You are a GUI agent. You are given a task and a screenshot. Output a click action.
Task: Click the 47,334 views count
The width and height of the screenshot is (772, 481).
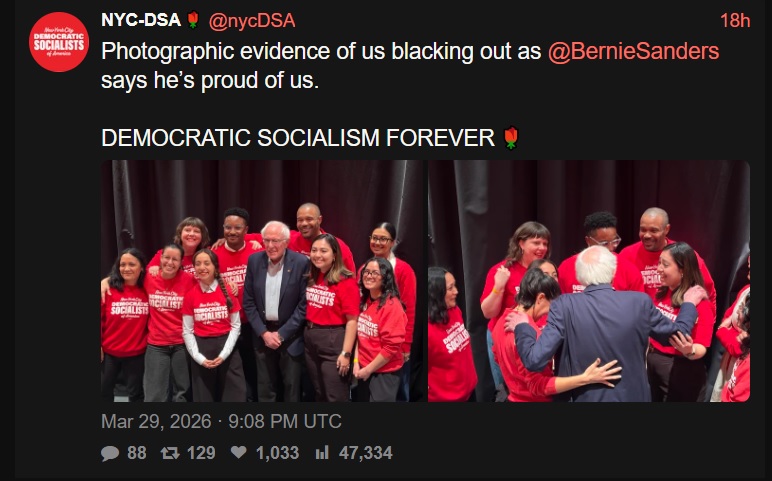365,453
